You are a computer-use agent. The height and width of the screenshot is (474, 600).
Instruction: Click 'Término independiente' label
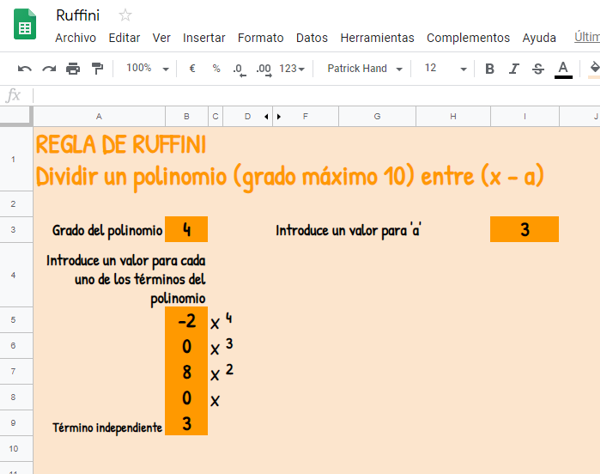[107, 428]
